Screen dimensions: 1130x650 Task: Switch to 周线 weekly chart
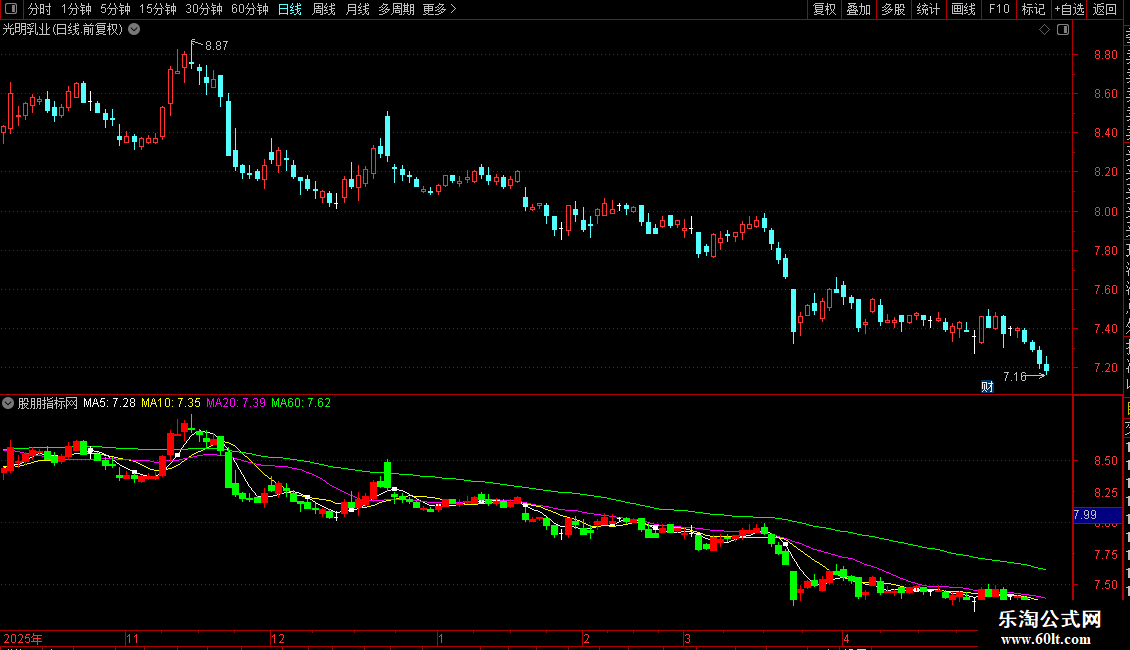(x=324, y=9)
